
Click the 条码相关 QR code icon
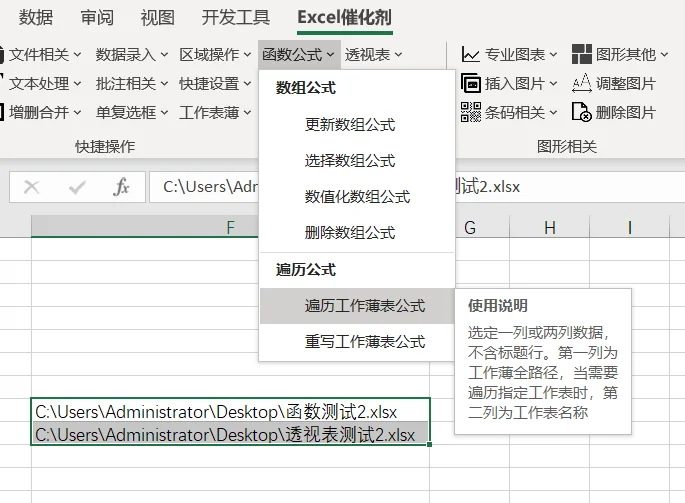point(471,112)
